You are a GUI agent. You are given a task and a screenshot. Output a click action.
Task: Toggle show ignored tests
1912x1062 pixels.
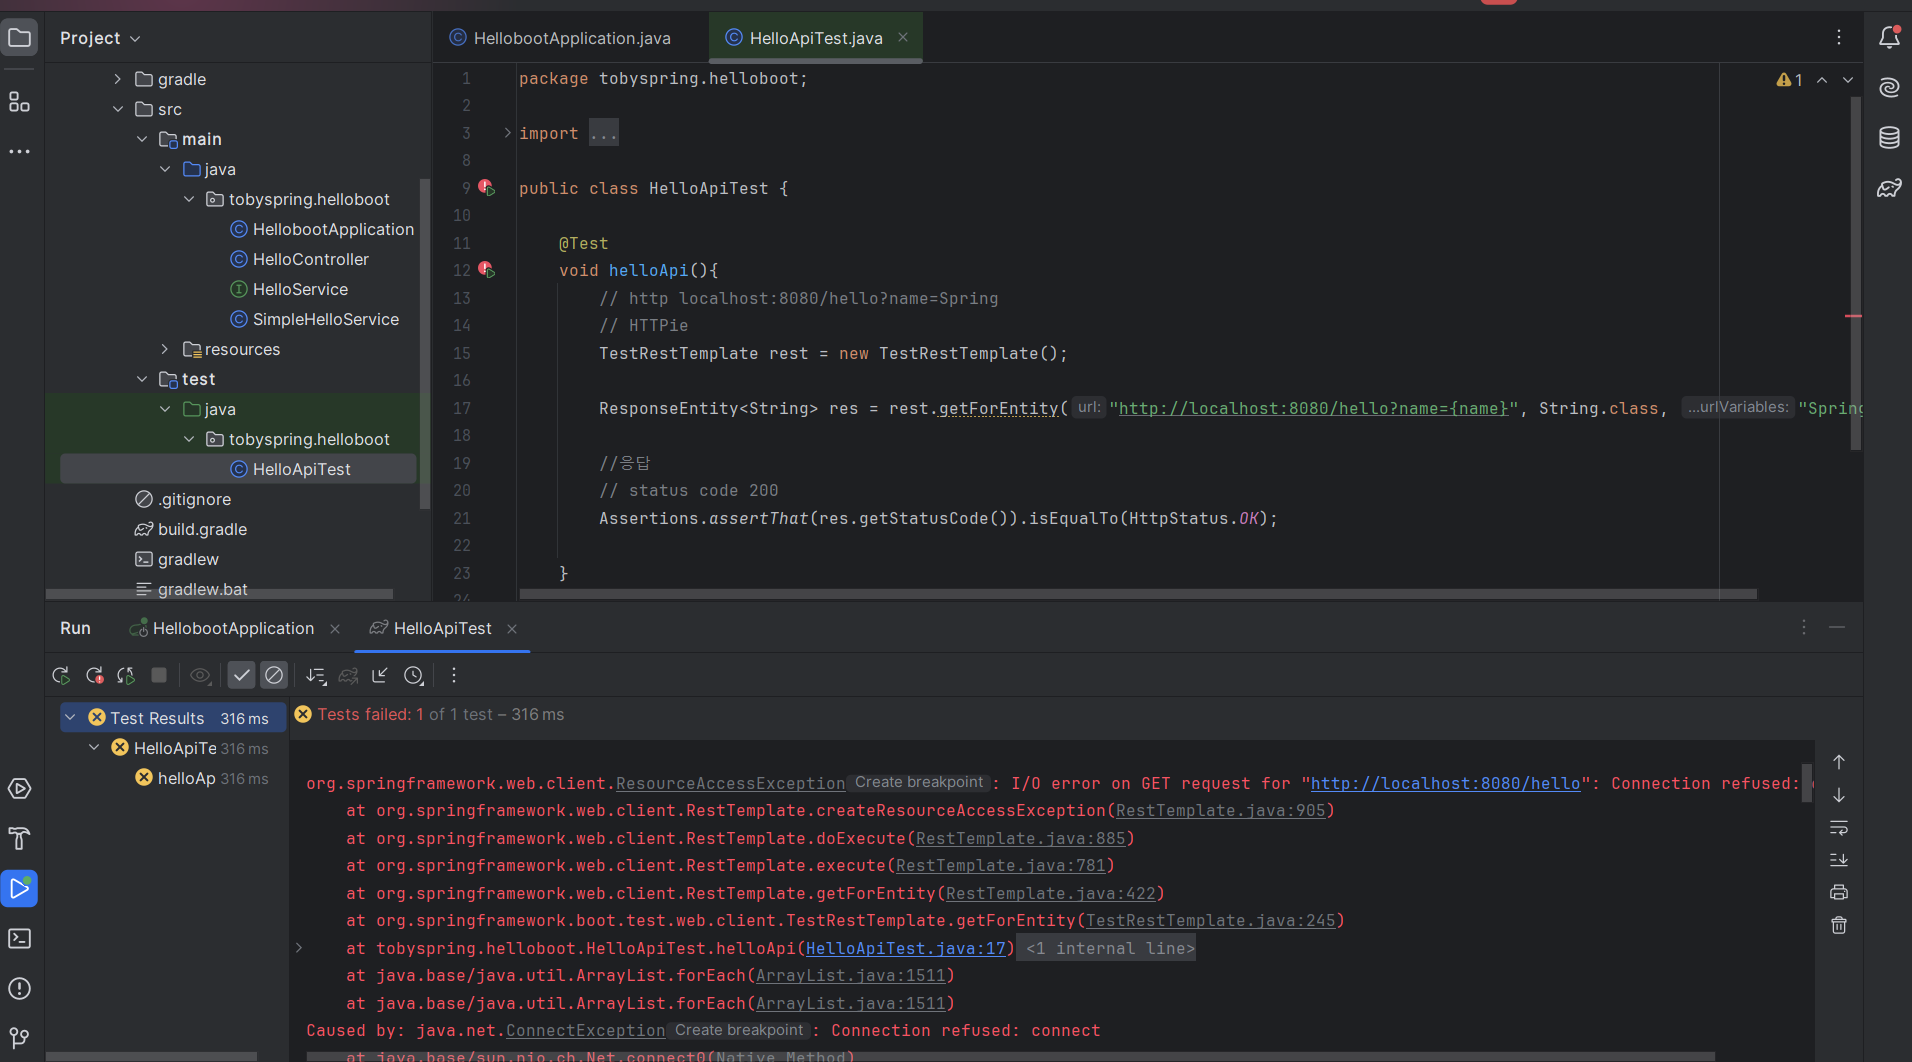click(274, 676)
